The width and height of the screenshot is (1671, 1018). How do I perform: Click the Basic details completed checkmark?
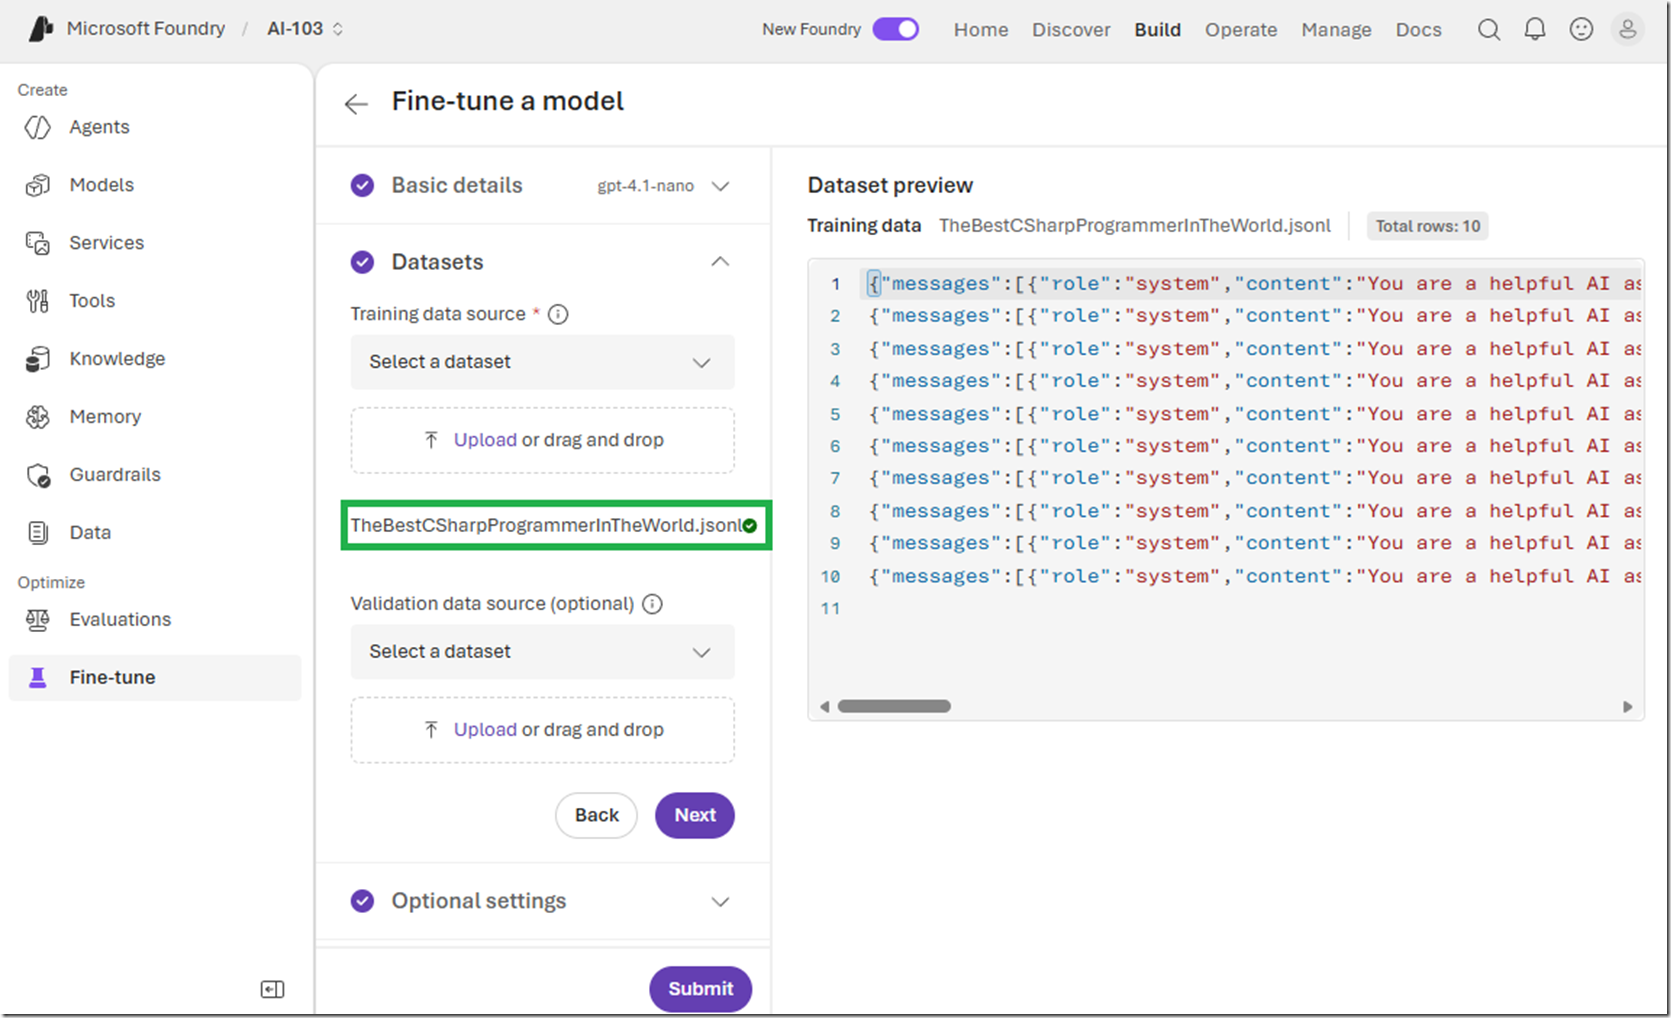pos(362,185)
